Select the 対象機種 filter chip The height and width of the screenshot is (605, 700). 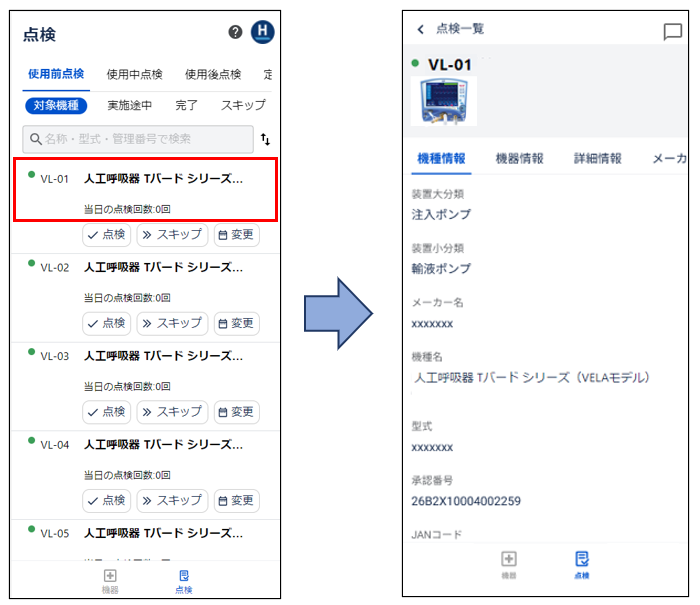[x=56, y=105]
